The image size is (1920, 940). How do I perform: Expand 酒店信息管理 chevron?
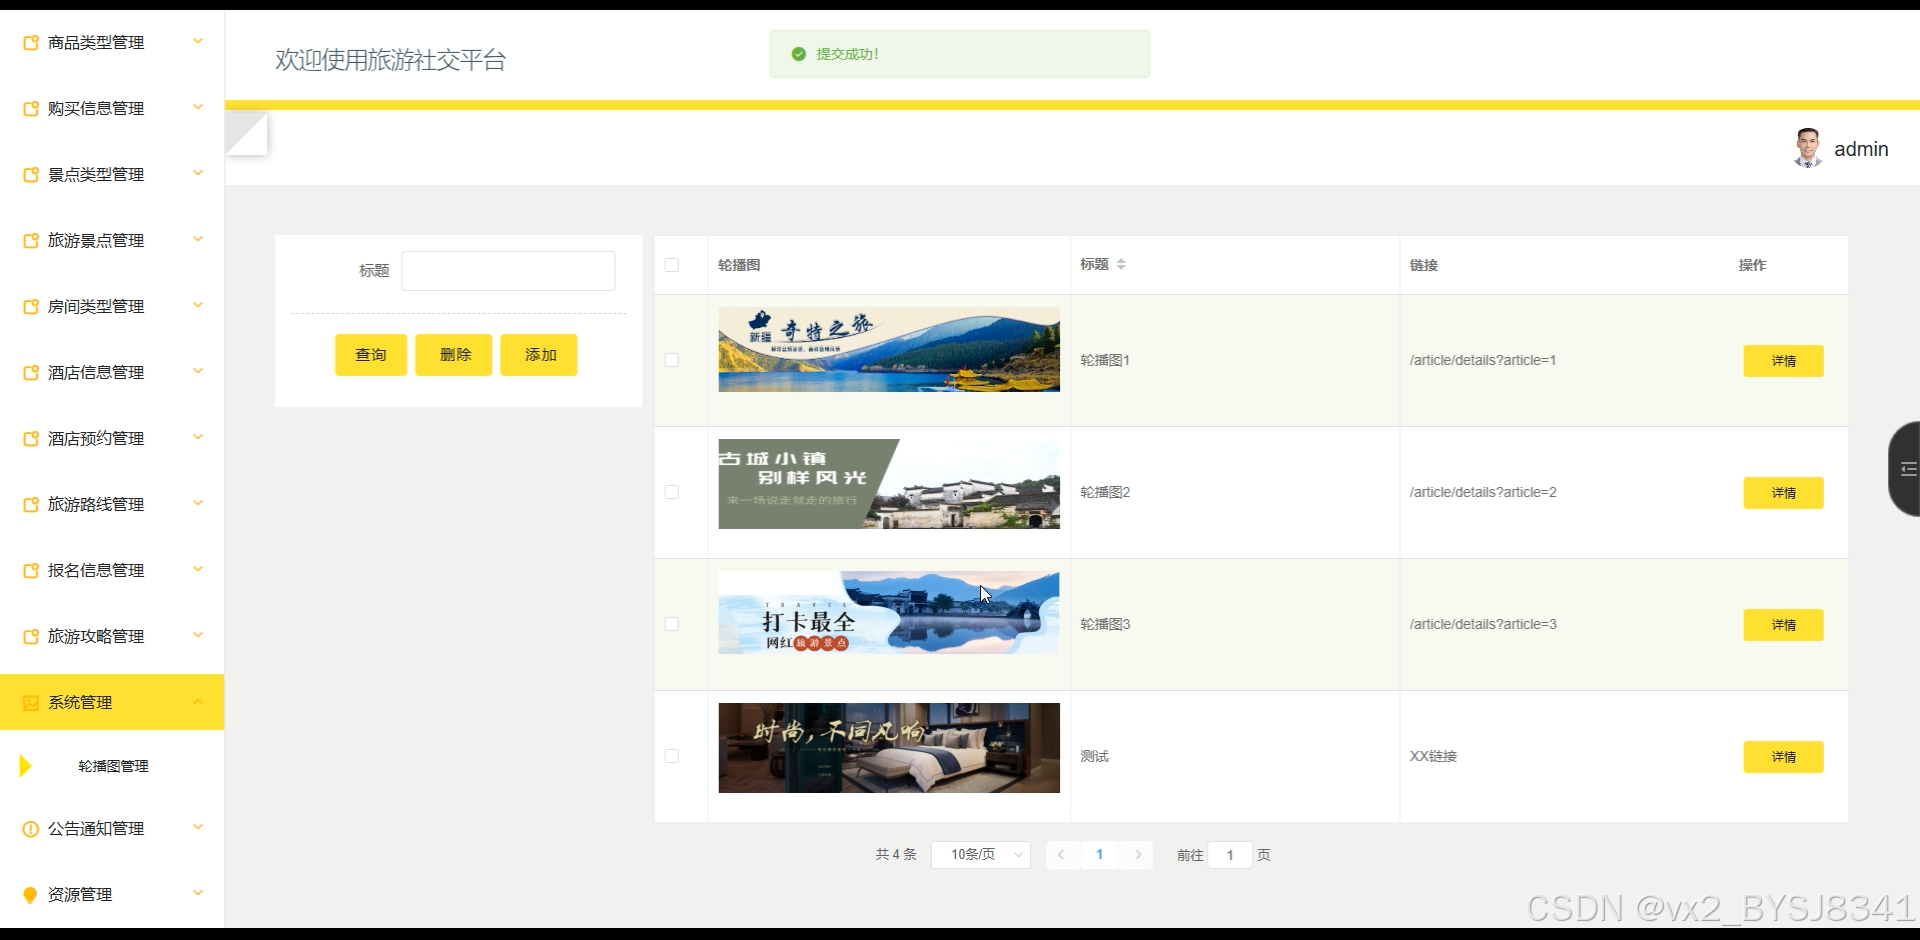(x=198, y=371)
